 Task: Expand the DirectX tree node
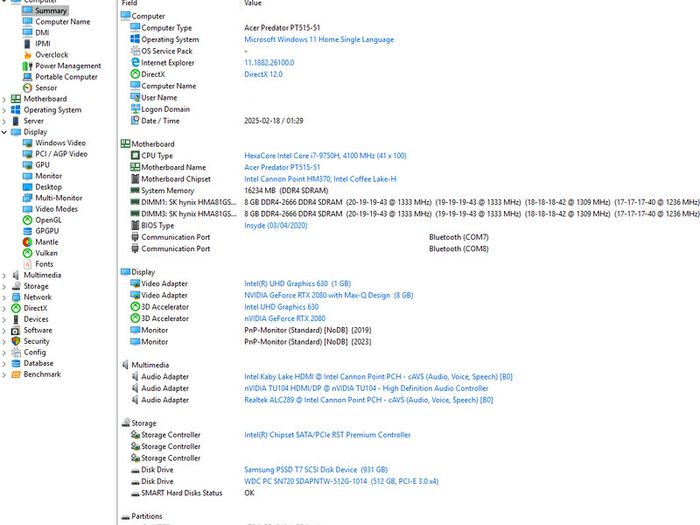[x=4, y=308]
